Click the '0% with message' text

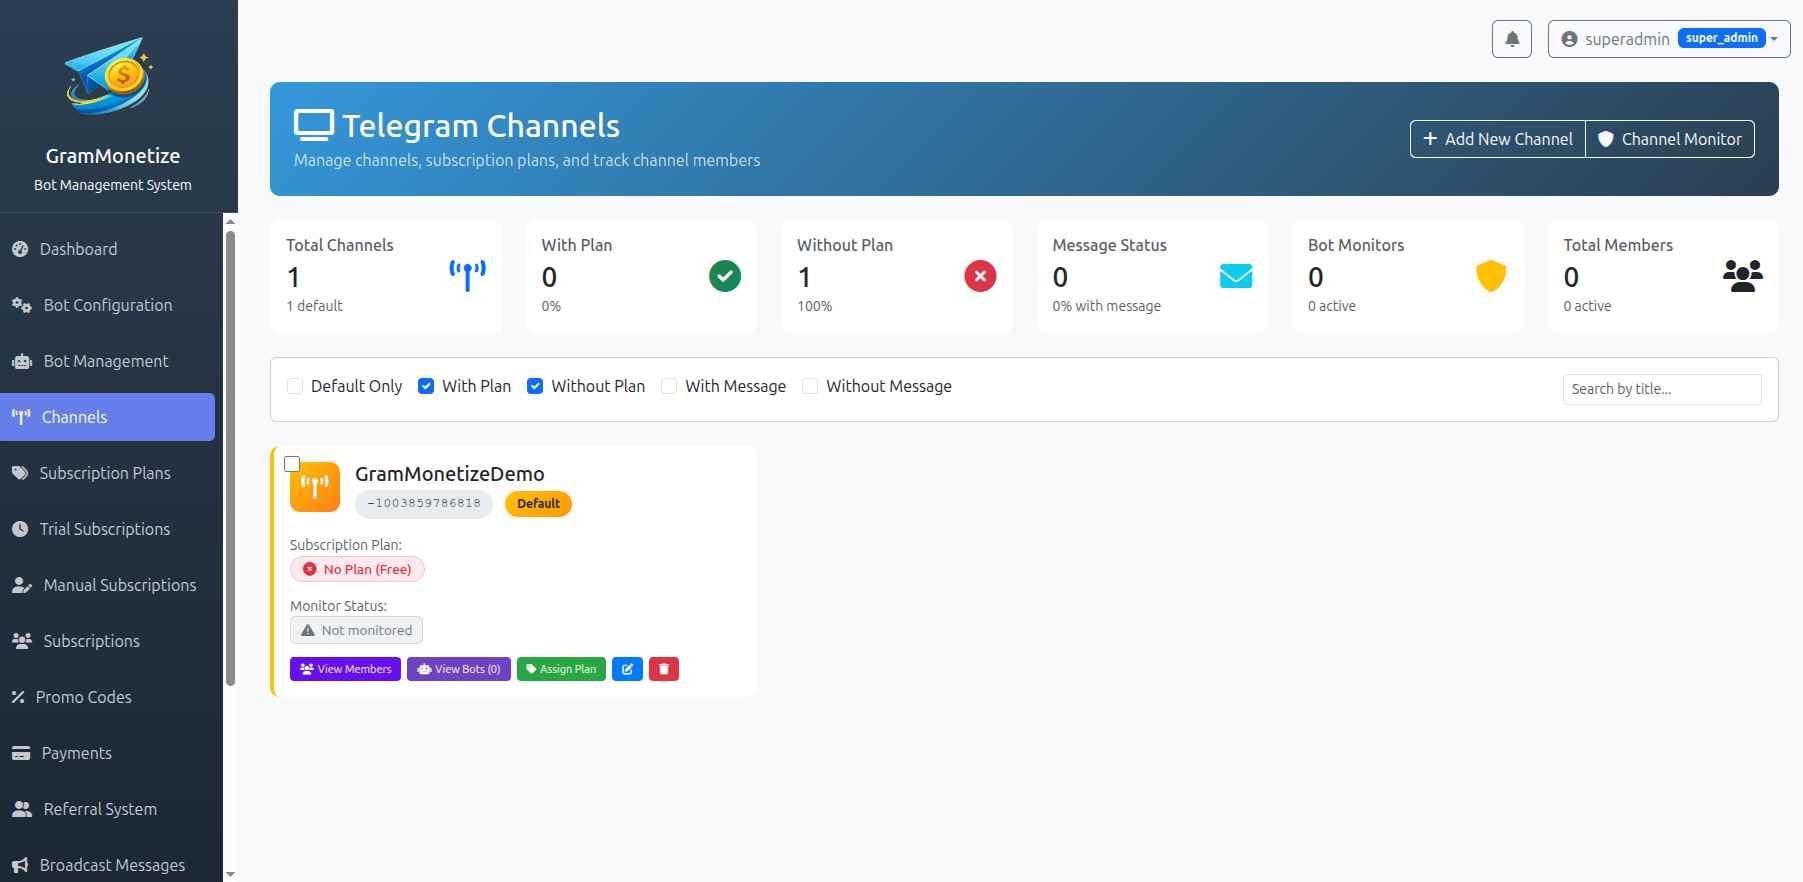tap(1106, 306)
